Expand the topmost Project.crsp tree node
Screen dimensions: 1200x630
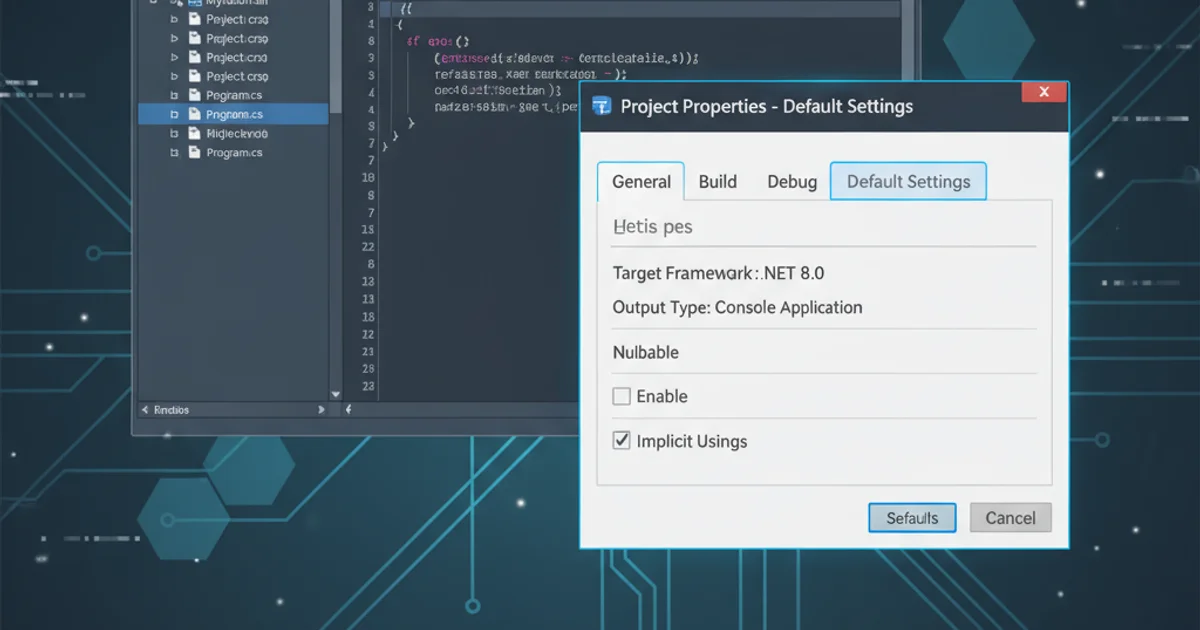pyautogui.click(x=174, y=19)
